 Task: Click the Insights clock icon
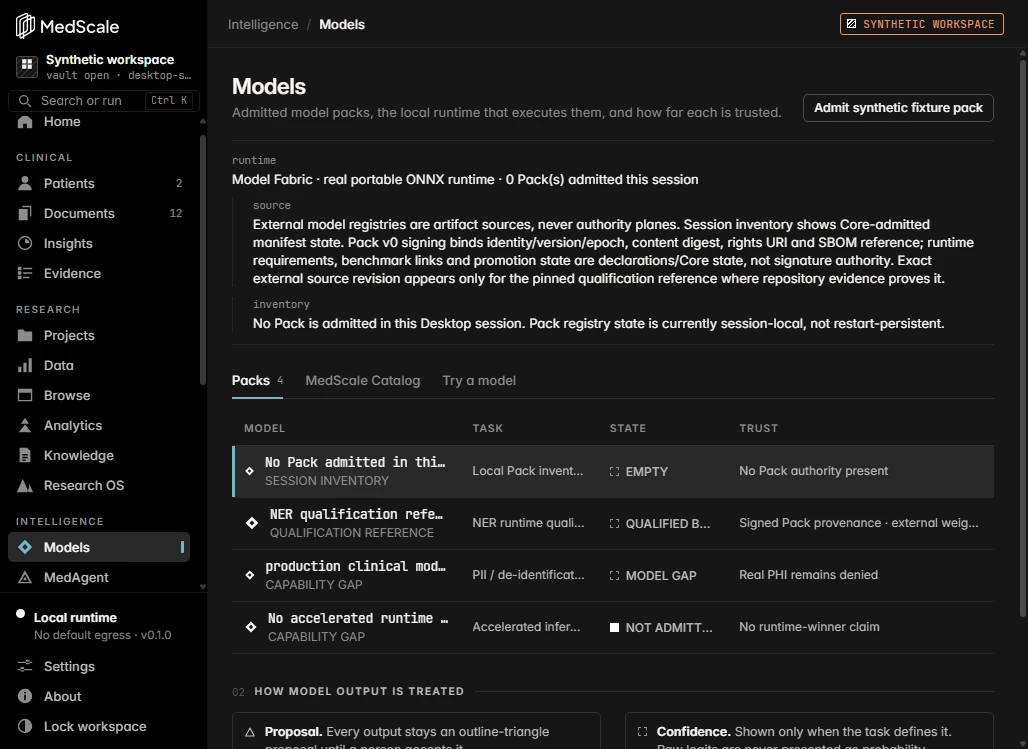pyautogui.click(x=25, y=243)
